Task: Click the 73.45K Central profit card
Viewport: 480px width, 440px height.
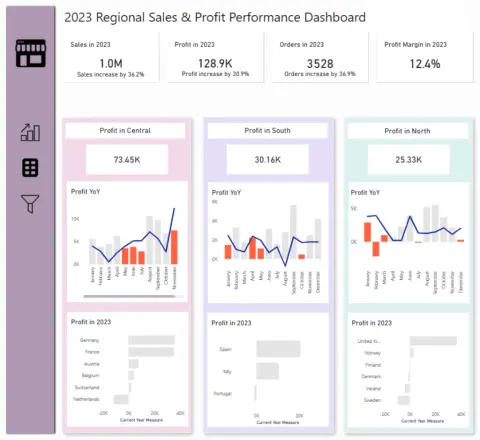Action: pos(127,159)
